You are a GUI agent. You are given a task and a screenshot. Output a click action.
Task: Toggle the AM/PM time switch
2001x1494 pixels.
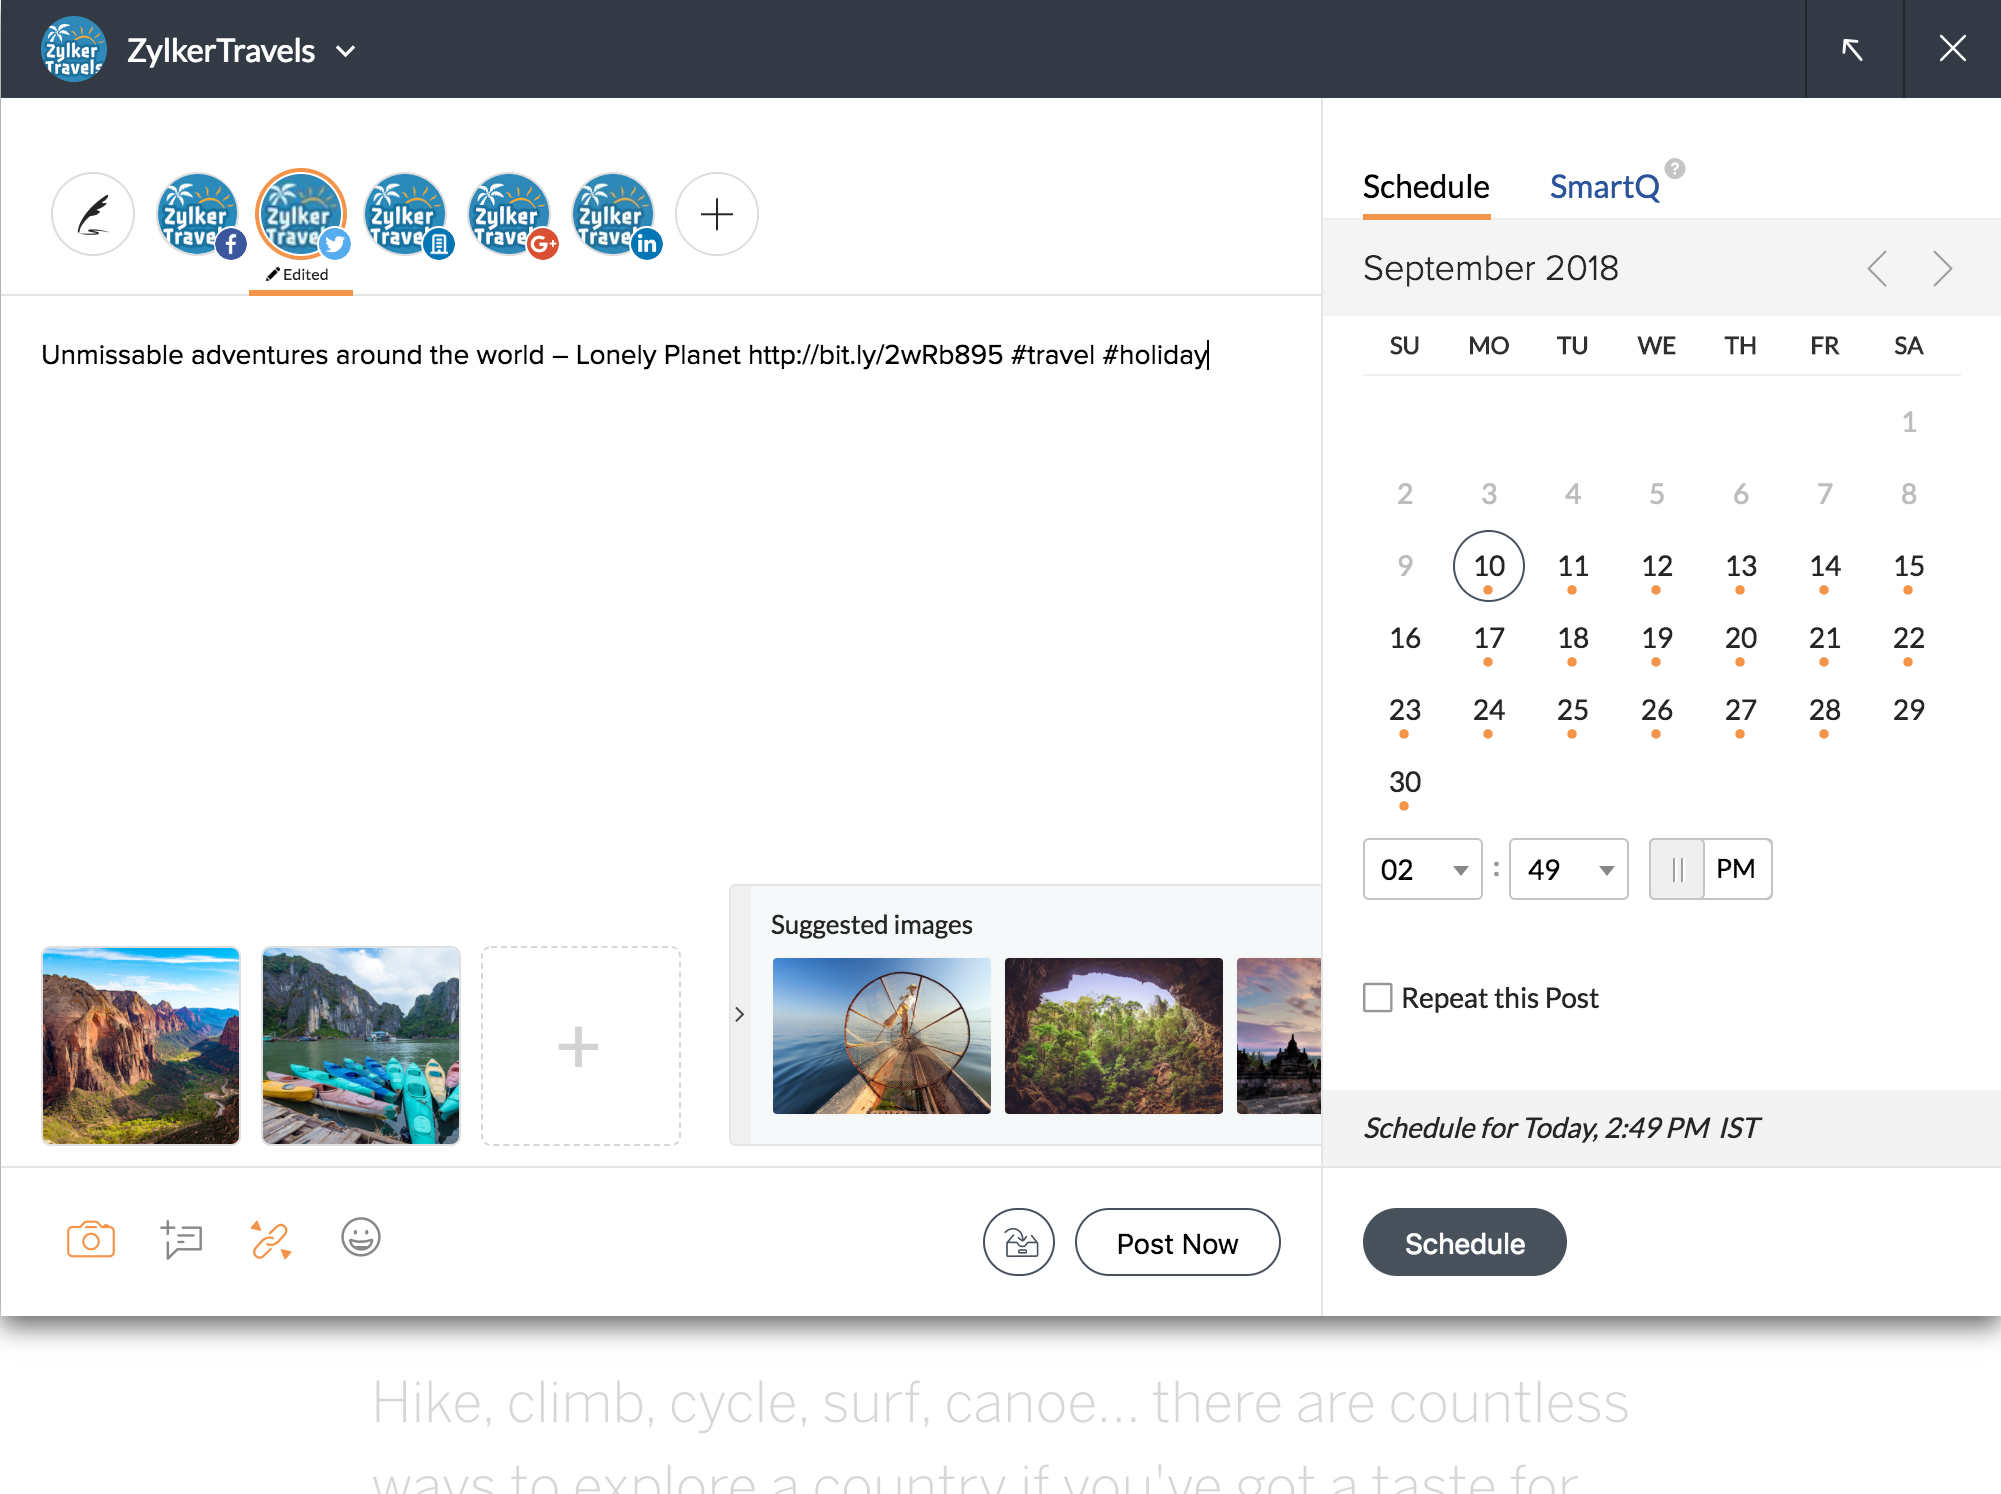point(1710,869)
